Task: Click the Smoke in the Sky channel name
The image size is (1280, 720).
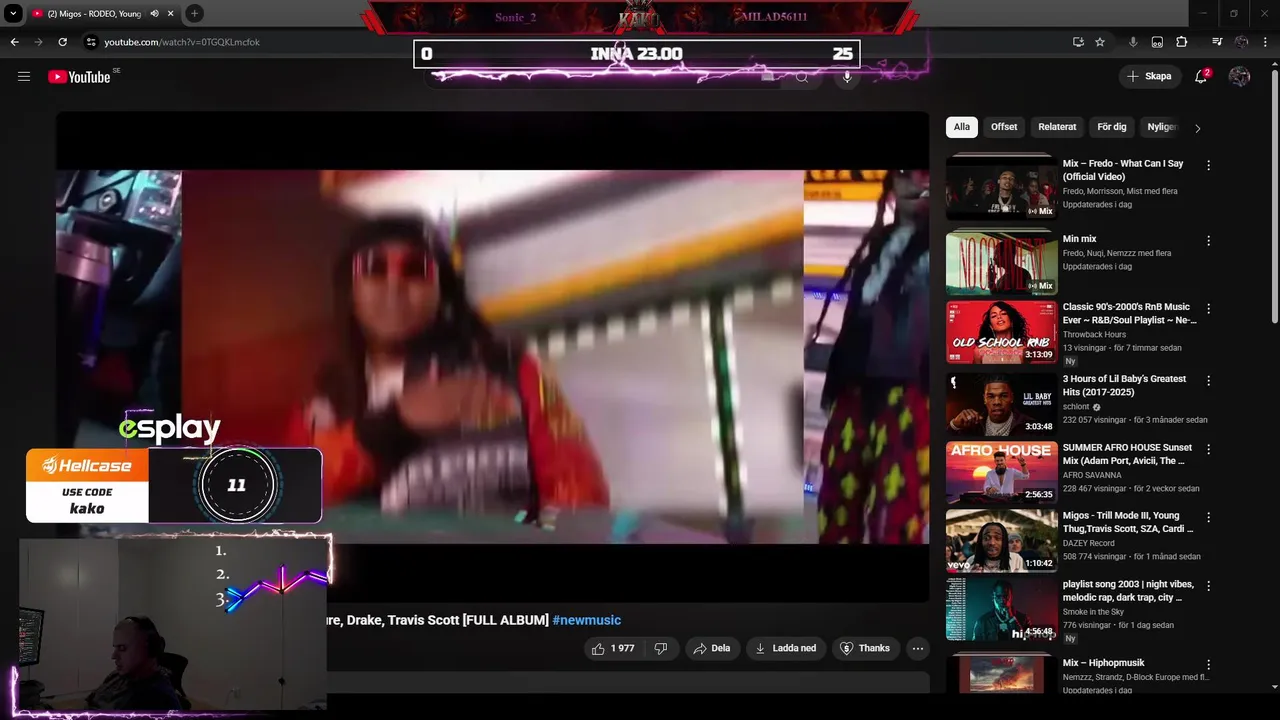Action: click(x=1093, y=612)
